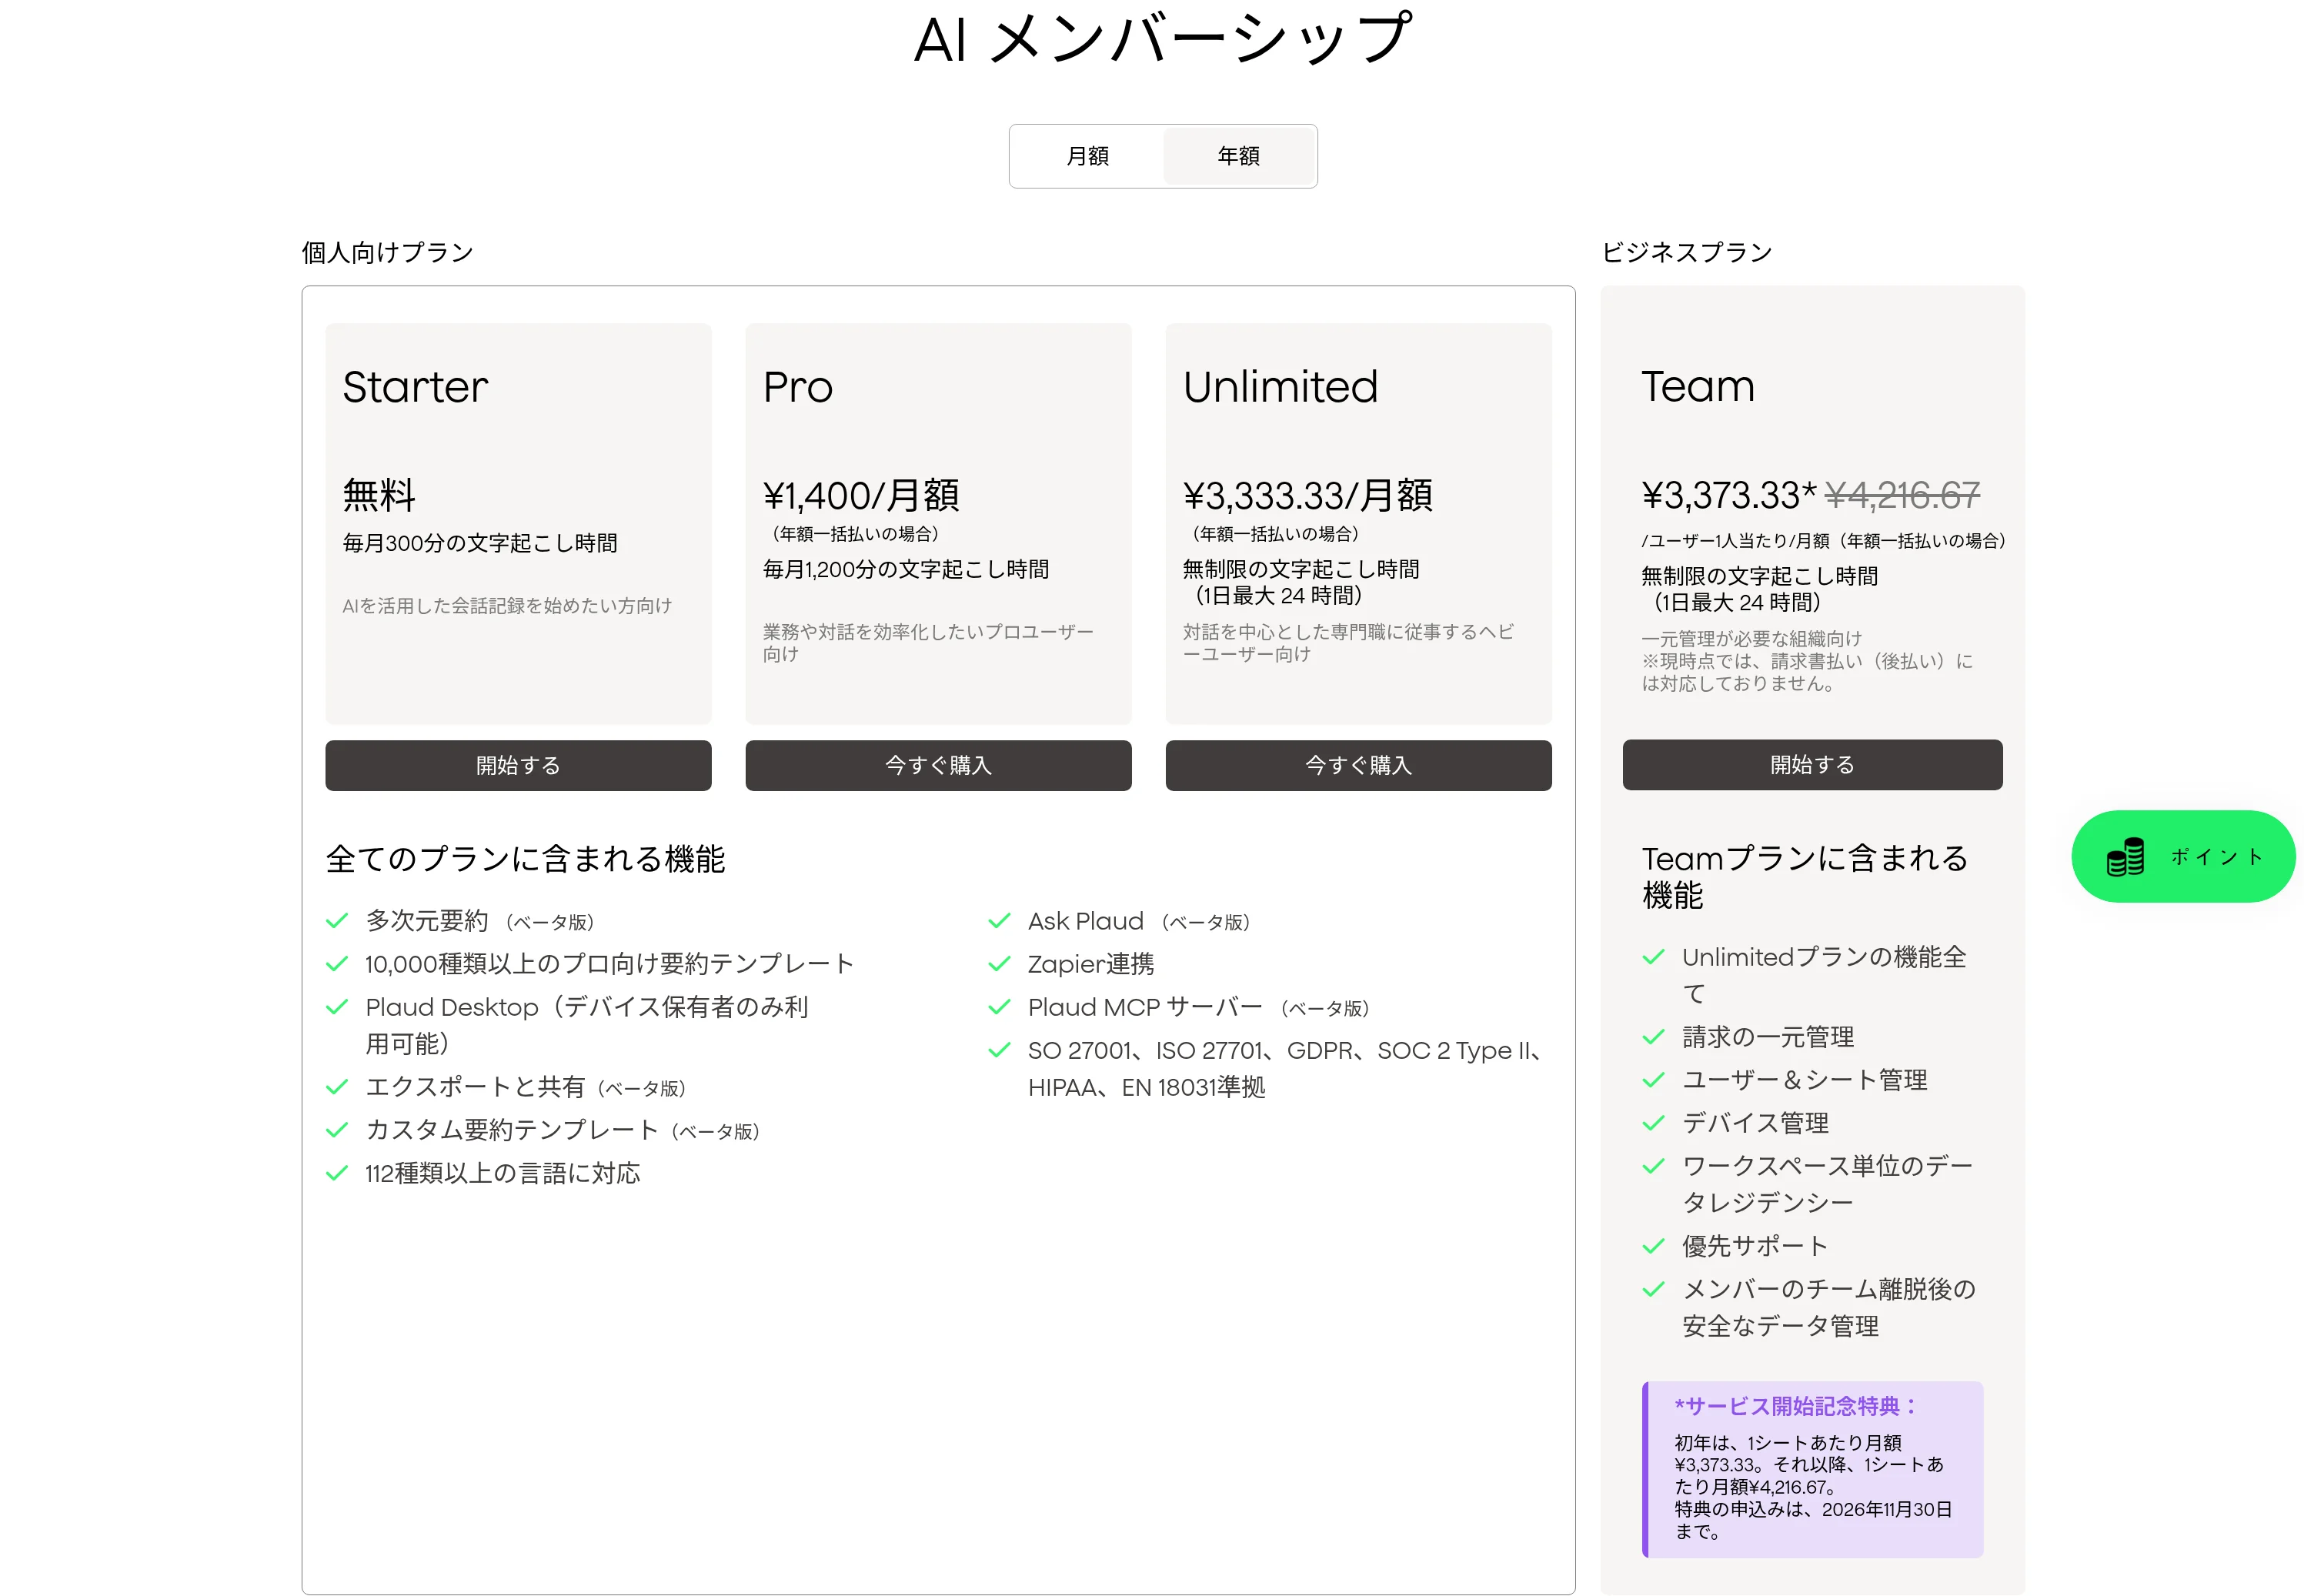This screenshot has height=1596, width=2304.
Task: Click the Unlimited plan title
Action: click(x=1280, y=387)
